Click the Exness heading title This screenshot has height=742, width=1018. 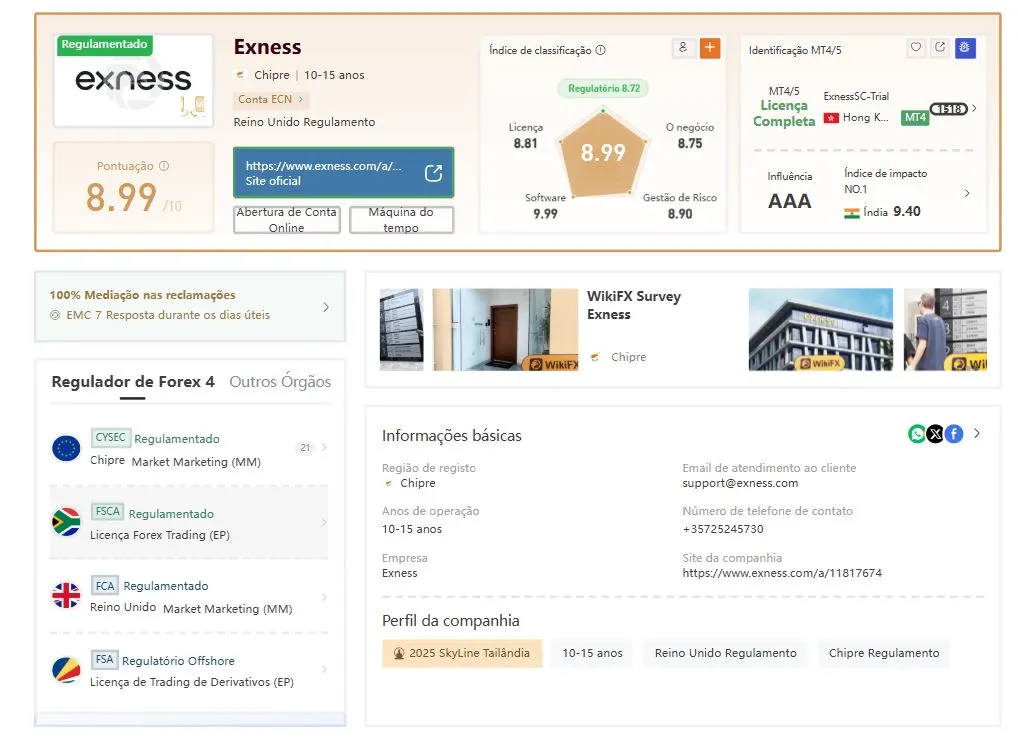[x=267, y=47]
